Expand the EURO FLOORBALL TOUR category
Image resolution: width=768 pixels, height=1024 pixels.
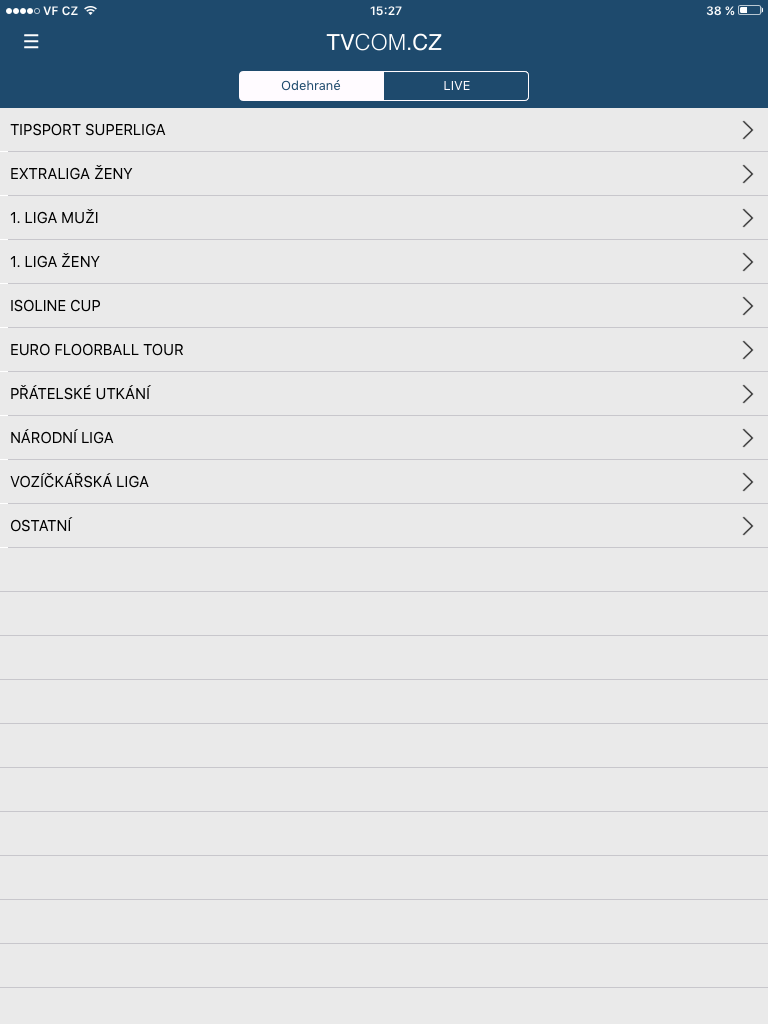384,349
